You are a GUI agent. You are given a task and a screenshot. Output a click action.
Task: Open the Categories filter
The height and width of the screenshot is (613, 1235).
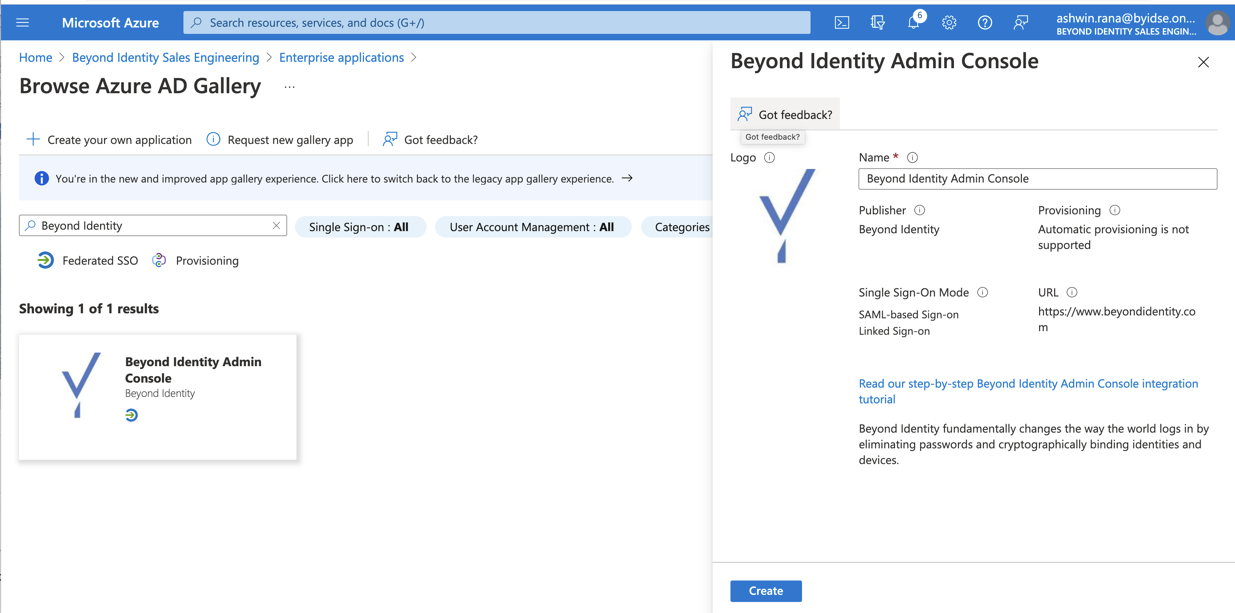[681, 227]
